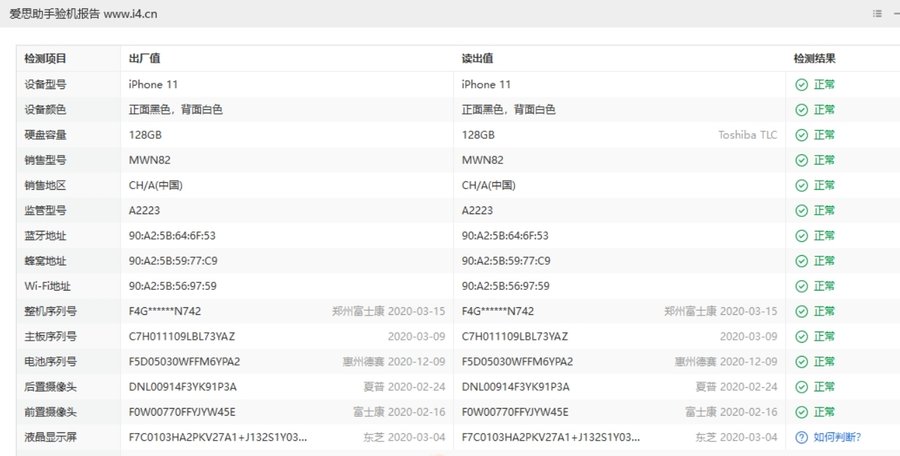Click green check icon for 硬盘容量 row
Screen dimensions: 900x456
click(x=801, y=135)
